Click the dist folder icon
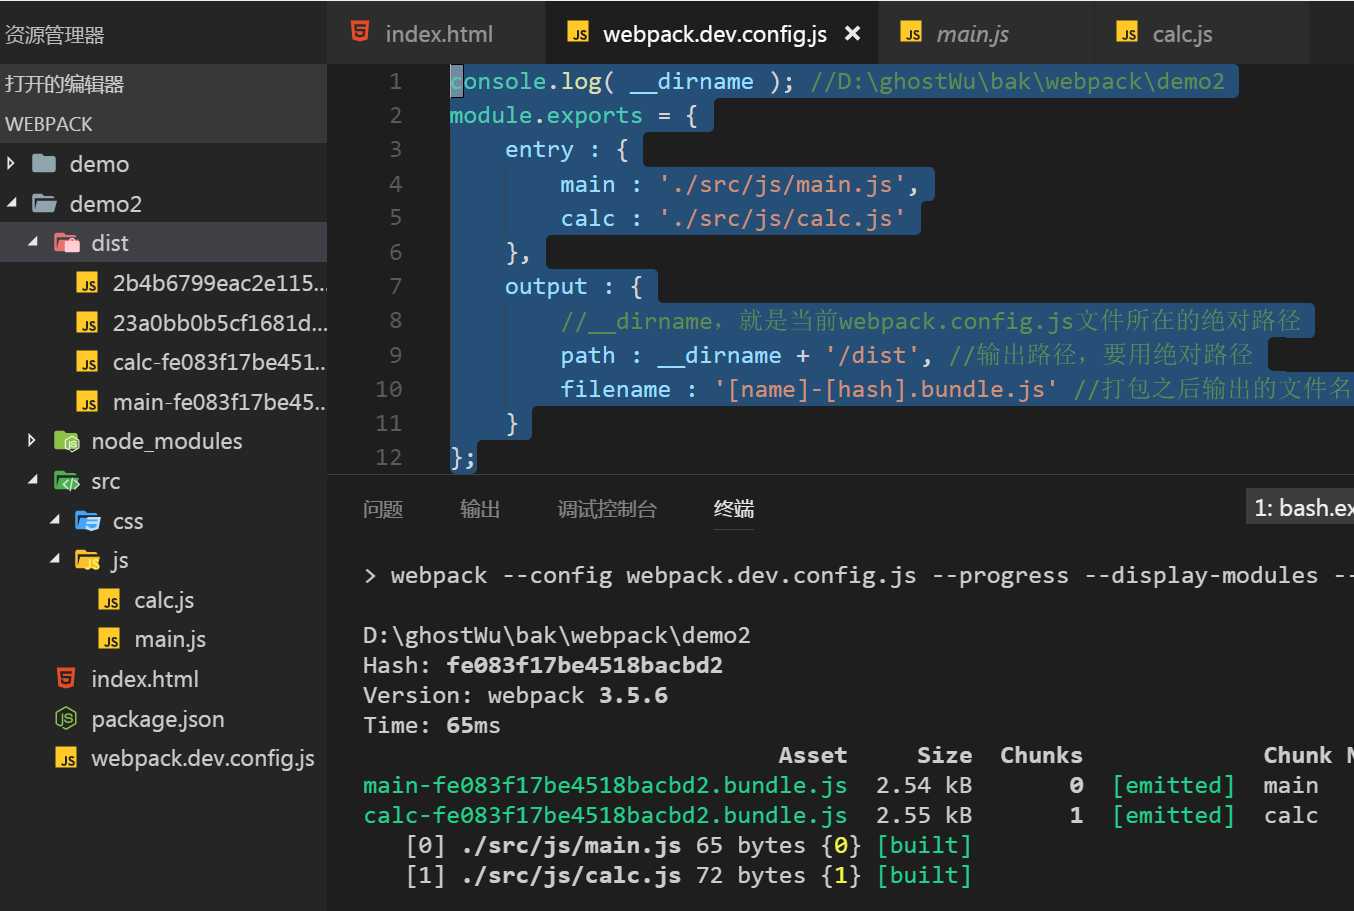 67,243
